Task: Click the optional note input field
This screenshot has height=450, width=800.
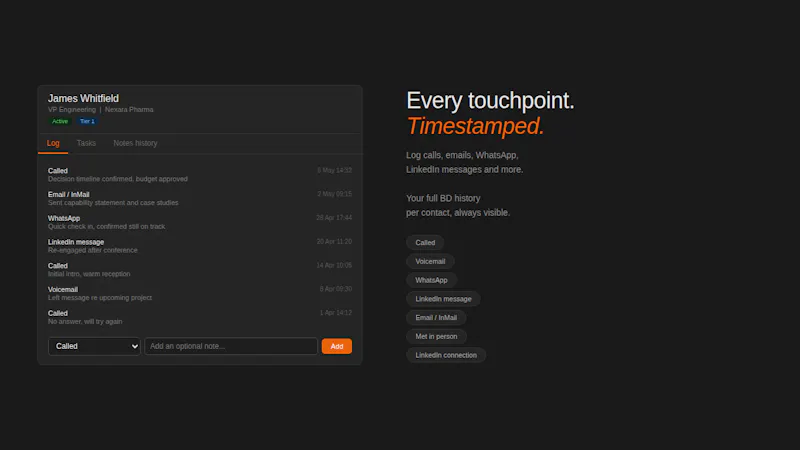Action: tap(231, 346)
